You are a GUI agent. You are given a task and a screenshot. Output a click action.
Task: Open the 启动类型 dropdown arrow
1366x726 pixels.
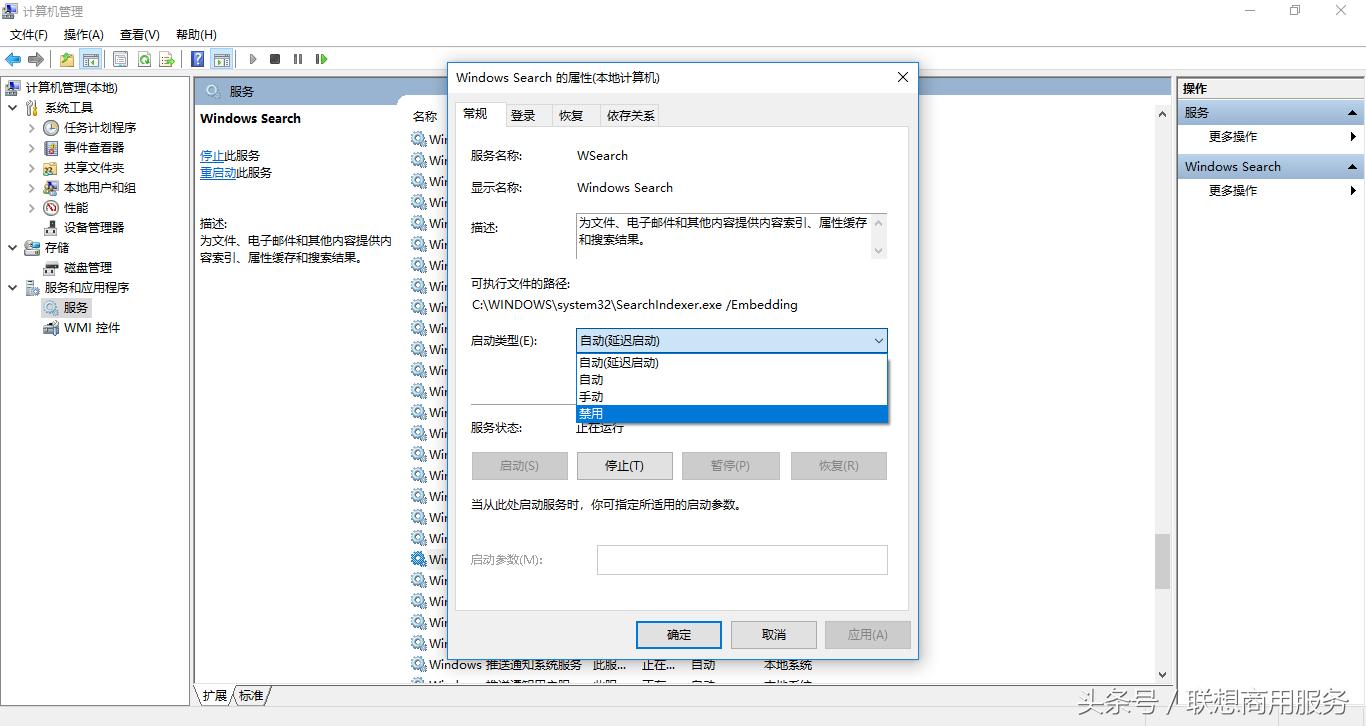(x=878, y=341)
